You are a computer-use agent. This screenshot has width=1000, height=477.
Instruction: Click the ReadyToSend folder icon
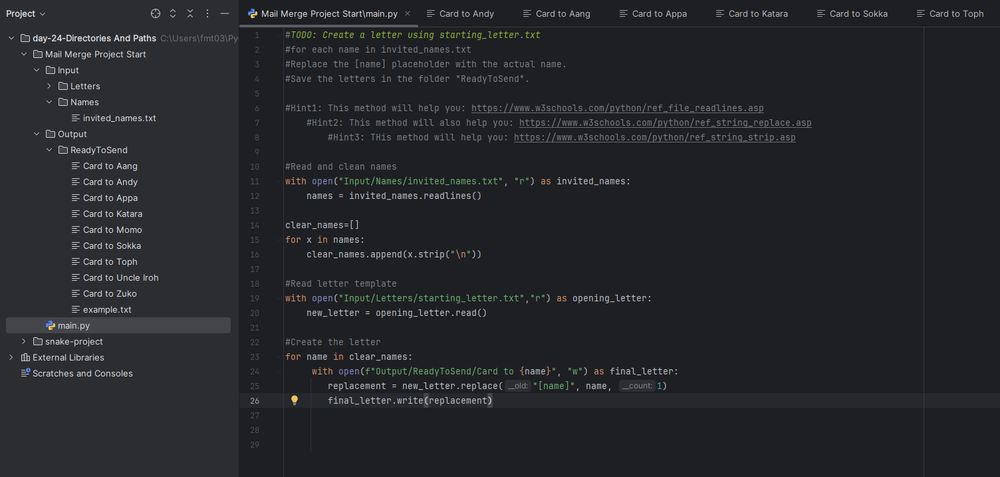tap(62, 150)
